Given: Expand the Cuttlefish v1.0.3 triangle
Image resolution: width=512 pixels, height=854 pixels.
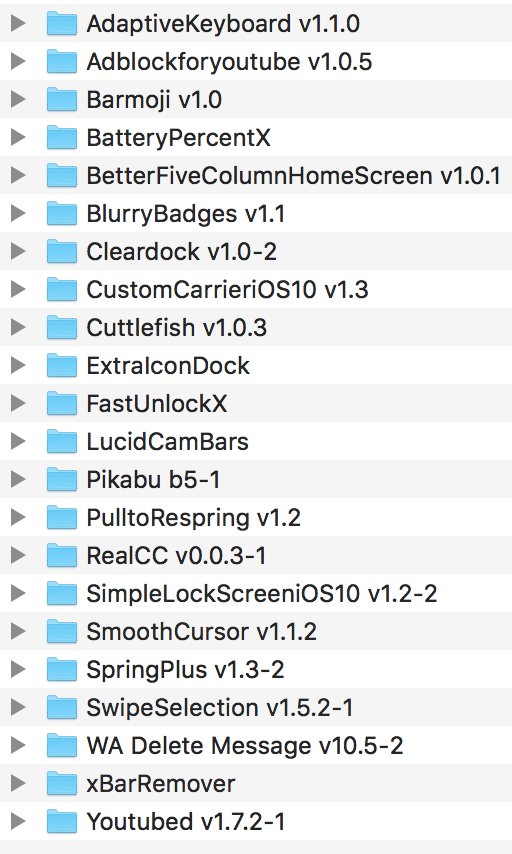Looking at the screenshot, I should coord(19,327).
